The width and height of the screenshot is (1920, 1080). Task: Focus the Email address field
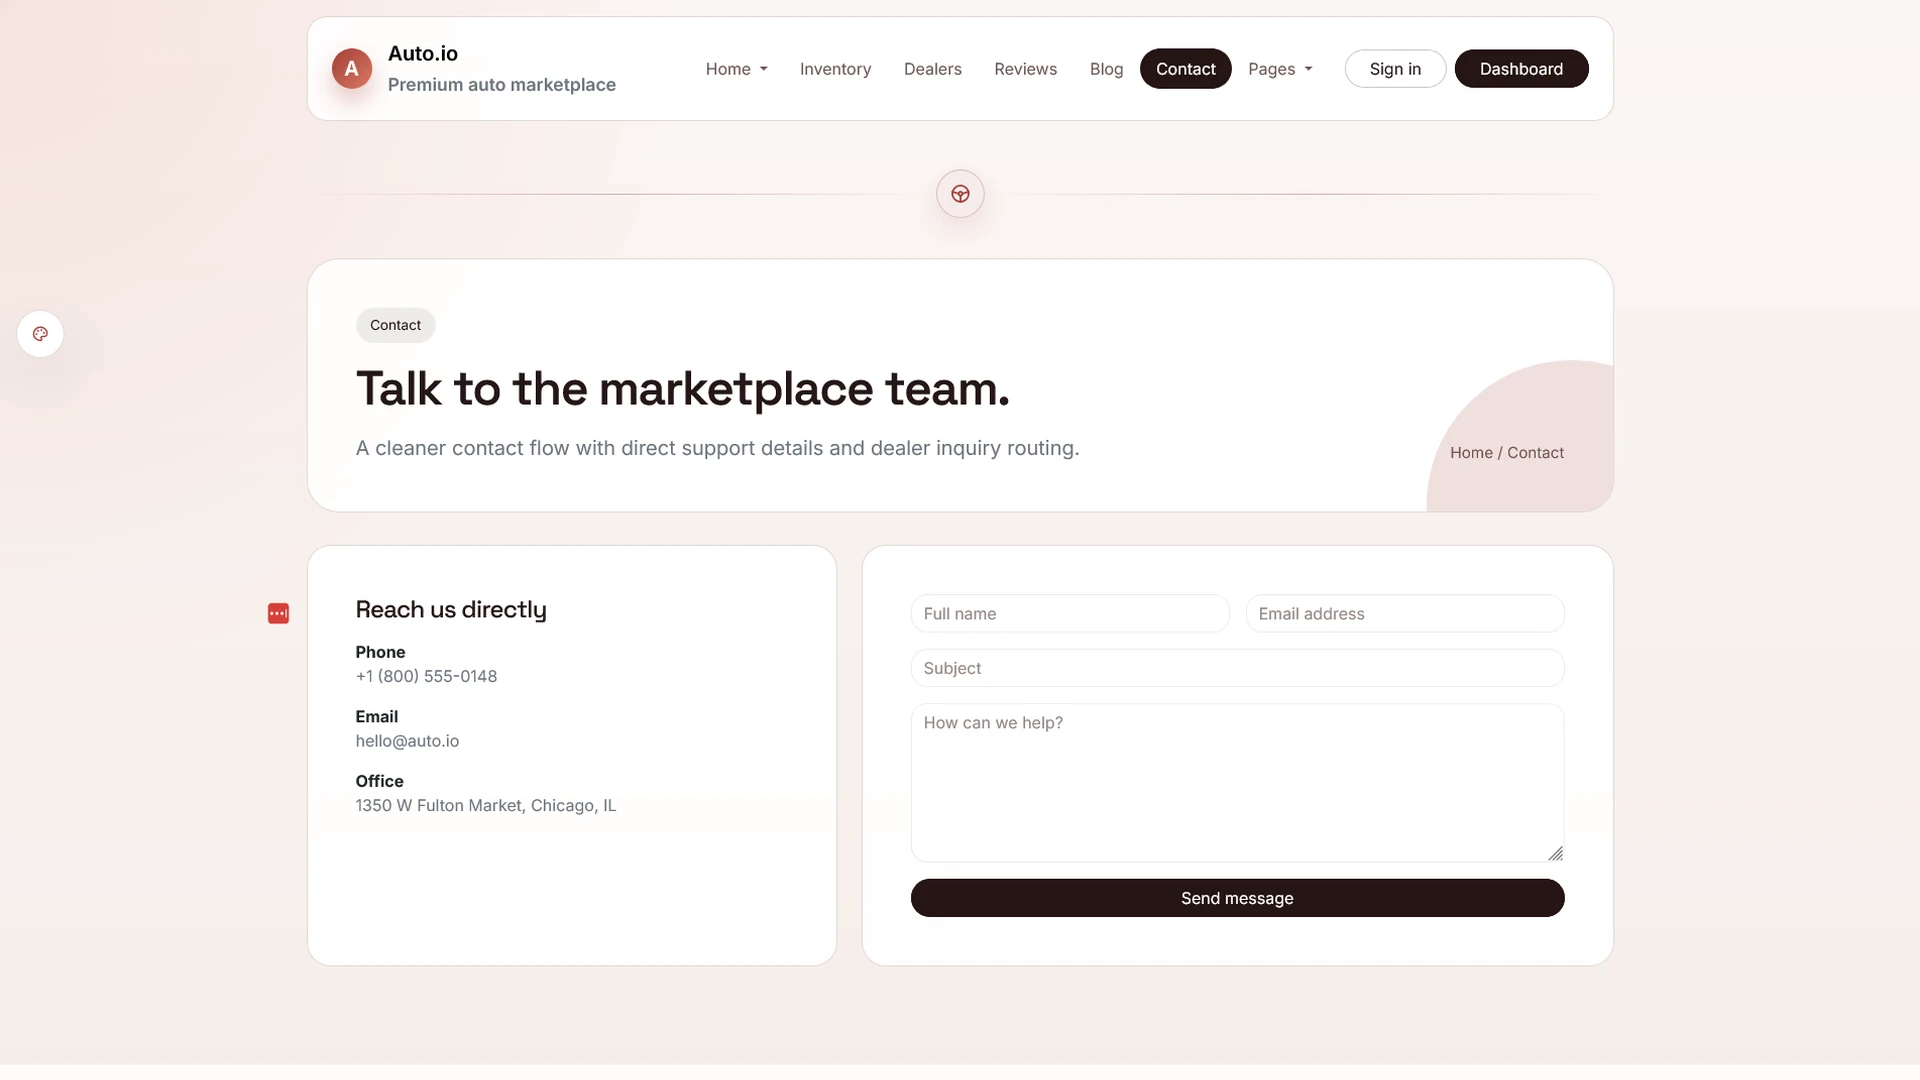pyautogui.click(x=1405, y=614)
